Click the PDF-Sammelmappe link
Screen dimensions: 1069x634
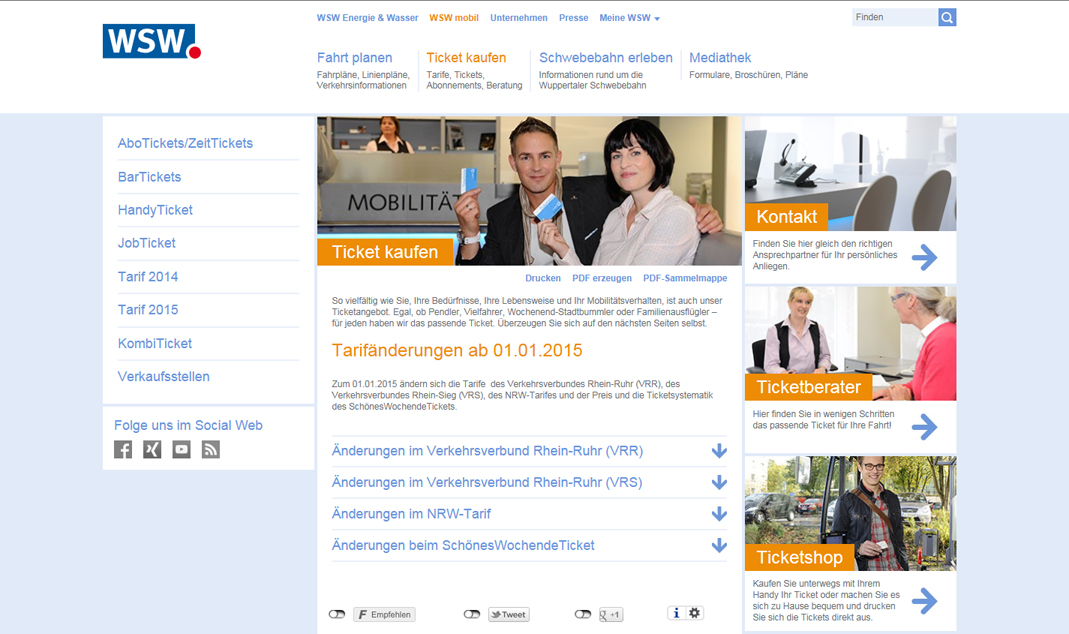tap(685, 278)
